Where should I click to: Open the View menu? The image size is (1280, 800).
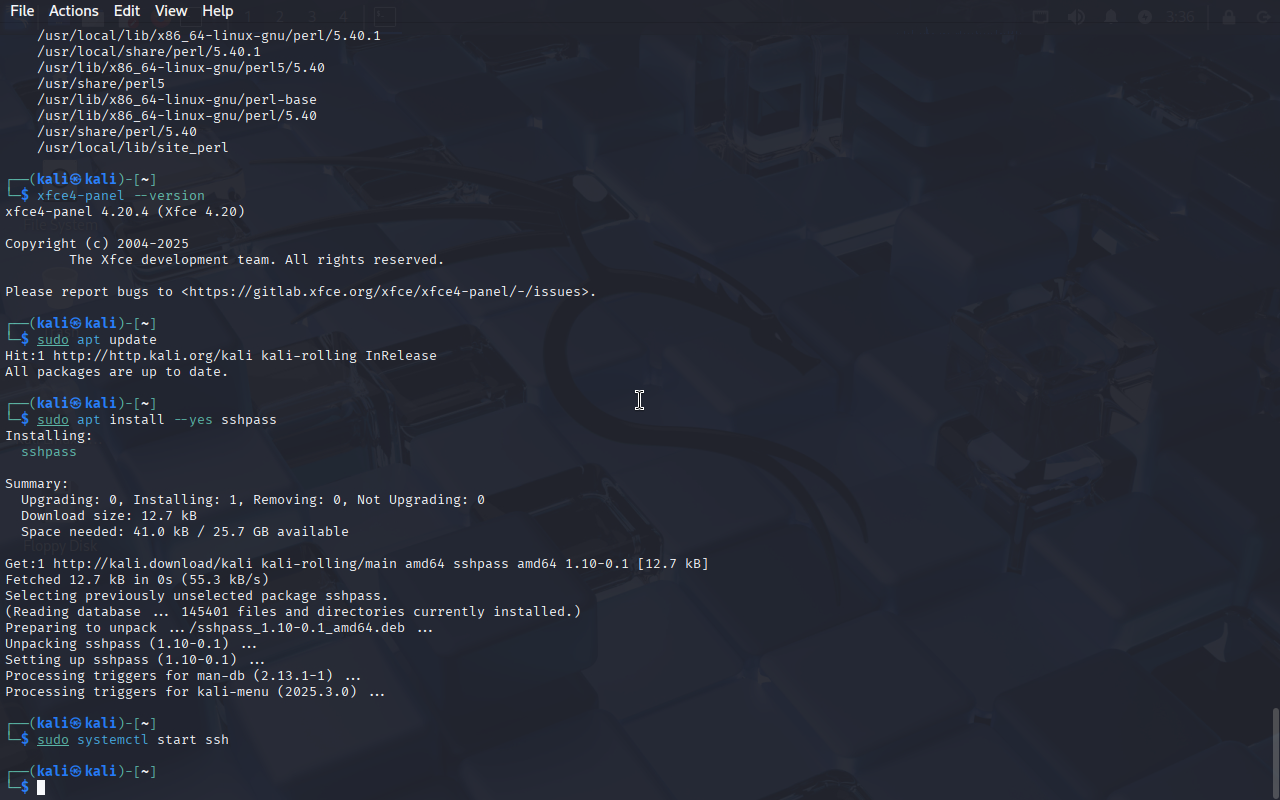[x=171, y=11]
